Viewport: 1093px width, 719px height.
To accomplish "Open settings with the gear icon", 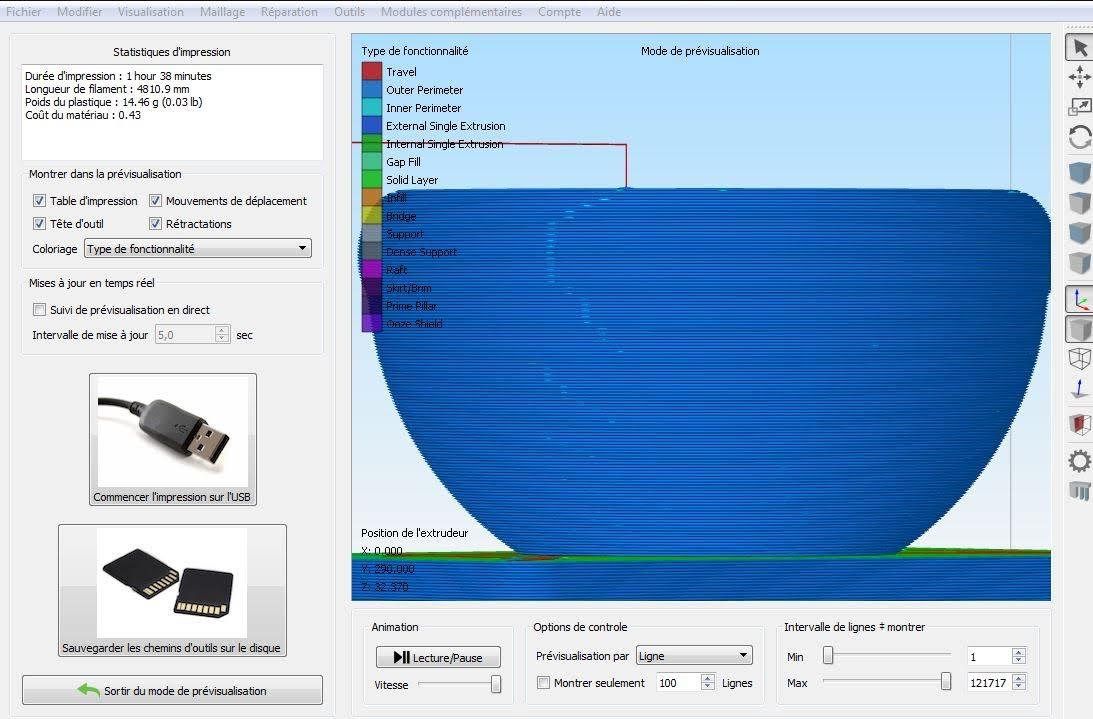I will [x=1079, y=461].
